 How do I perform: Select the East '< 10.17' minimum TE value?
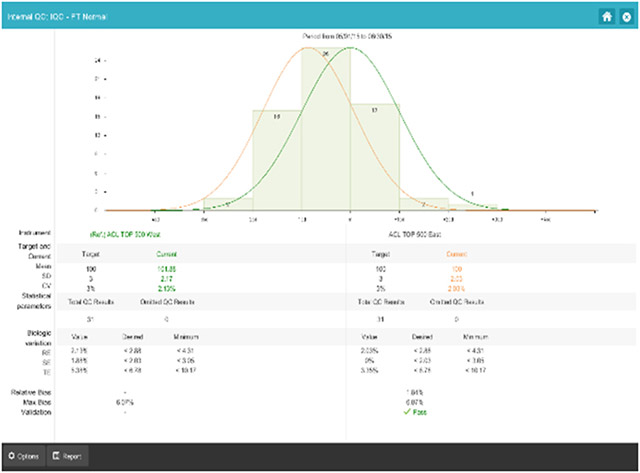tap(476, 371)
